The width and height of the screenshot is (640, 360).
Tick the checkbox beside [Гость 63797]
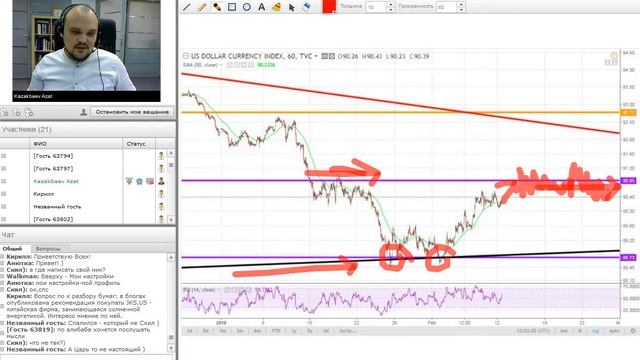pyautogui.click(x=4, y=169)
